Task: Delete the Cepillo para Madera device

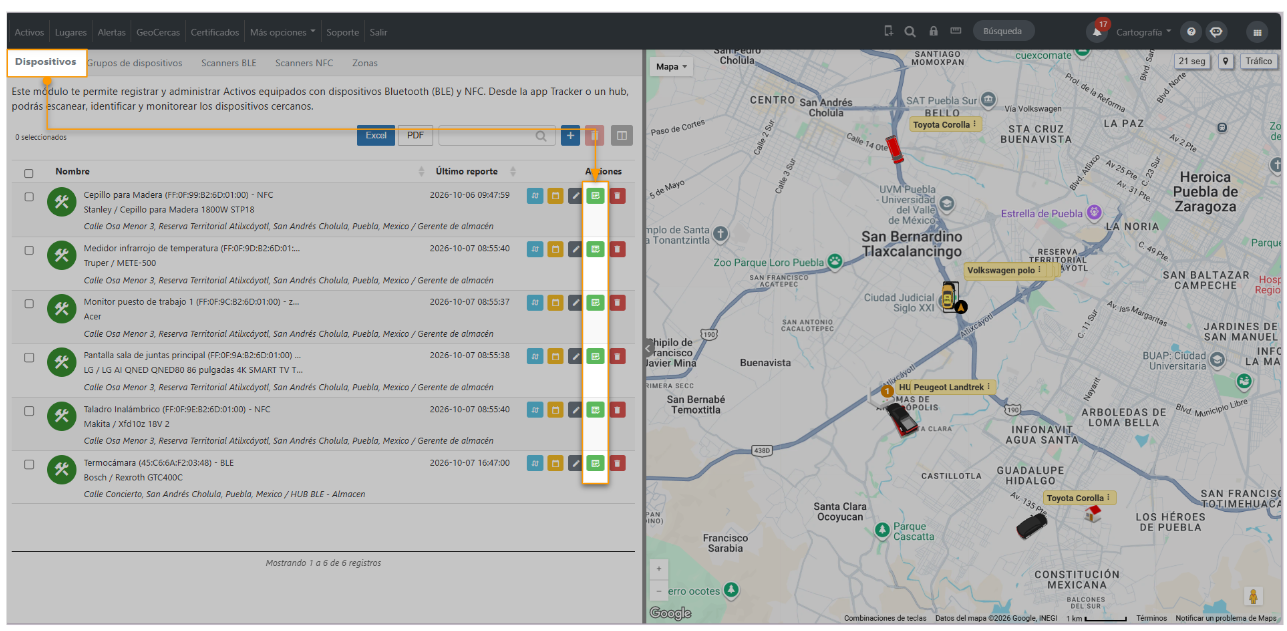Action: (617, 195)
